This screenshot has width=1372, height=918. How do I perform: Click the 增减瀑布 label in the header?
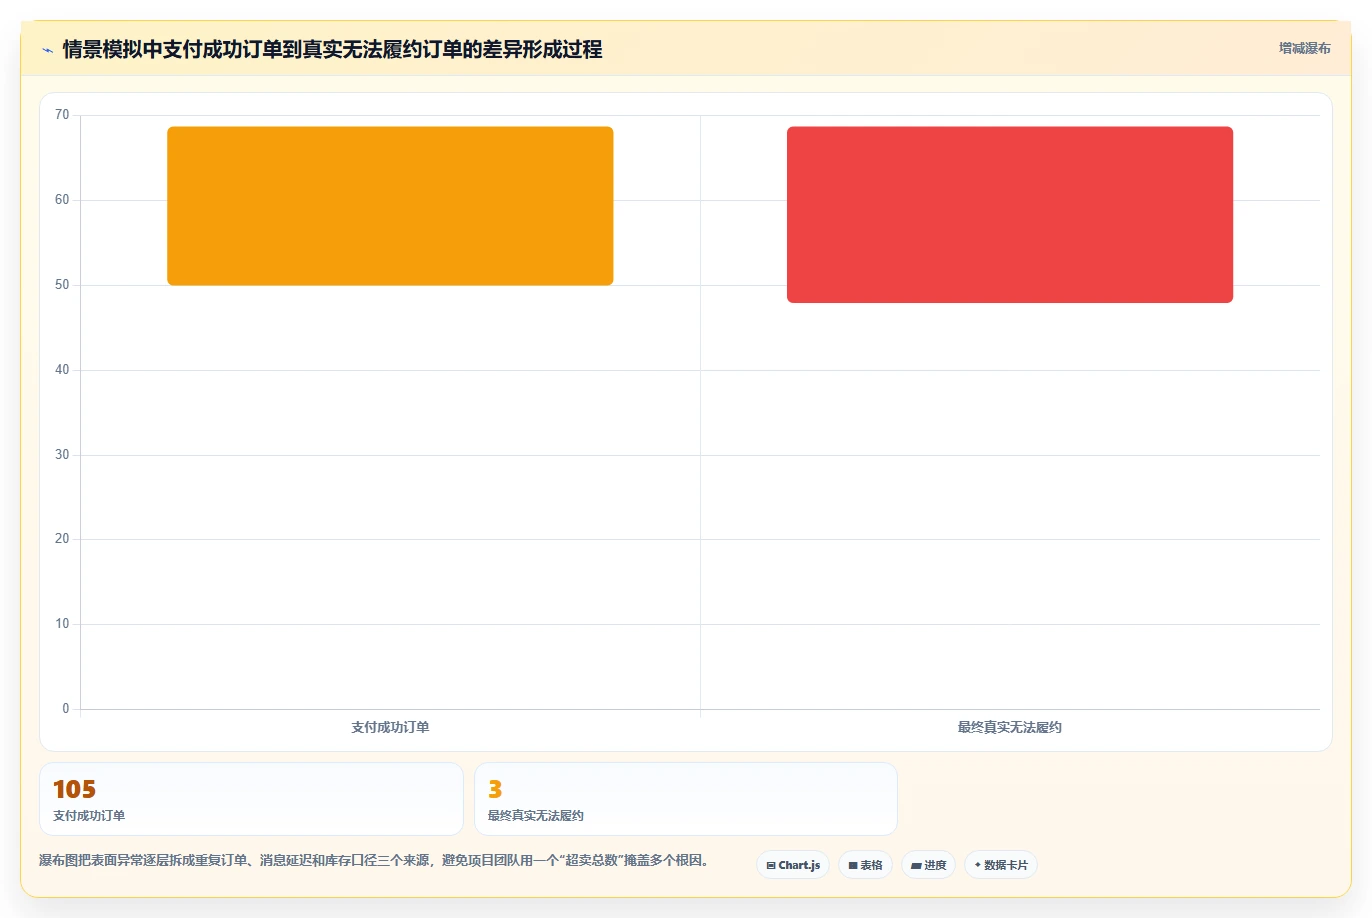coord(1305,48)
